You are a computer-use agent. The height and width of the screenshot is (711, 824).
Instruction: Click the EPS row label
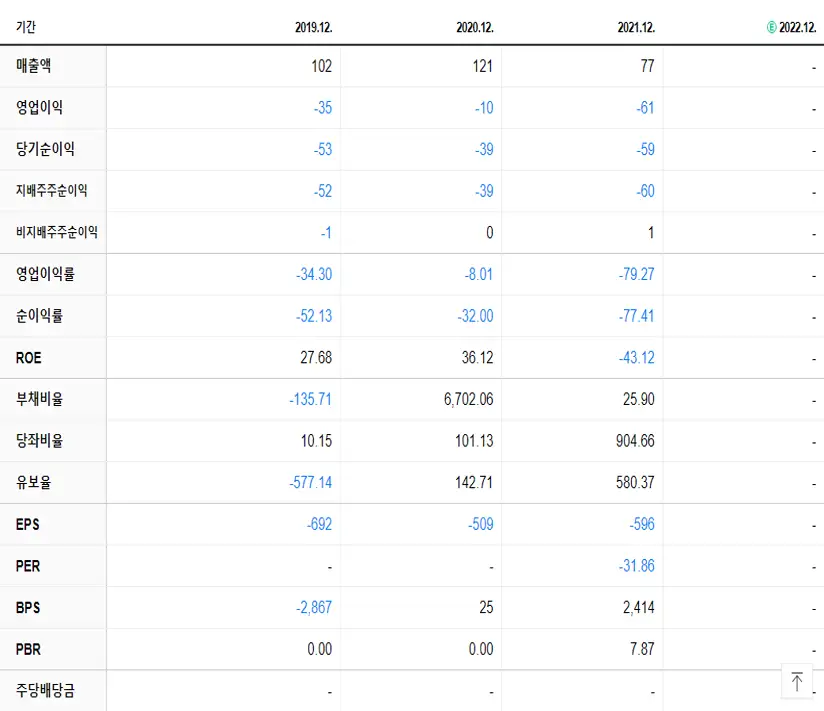[25, 524]
